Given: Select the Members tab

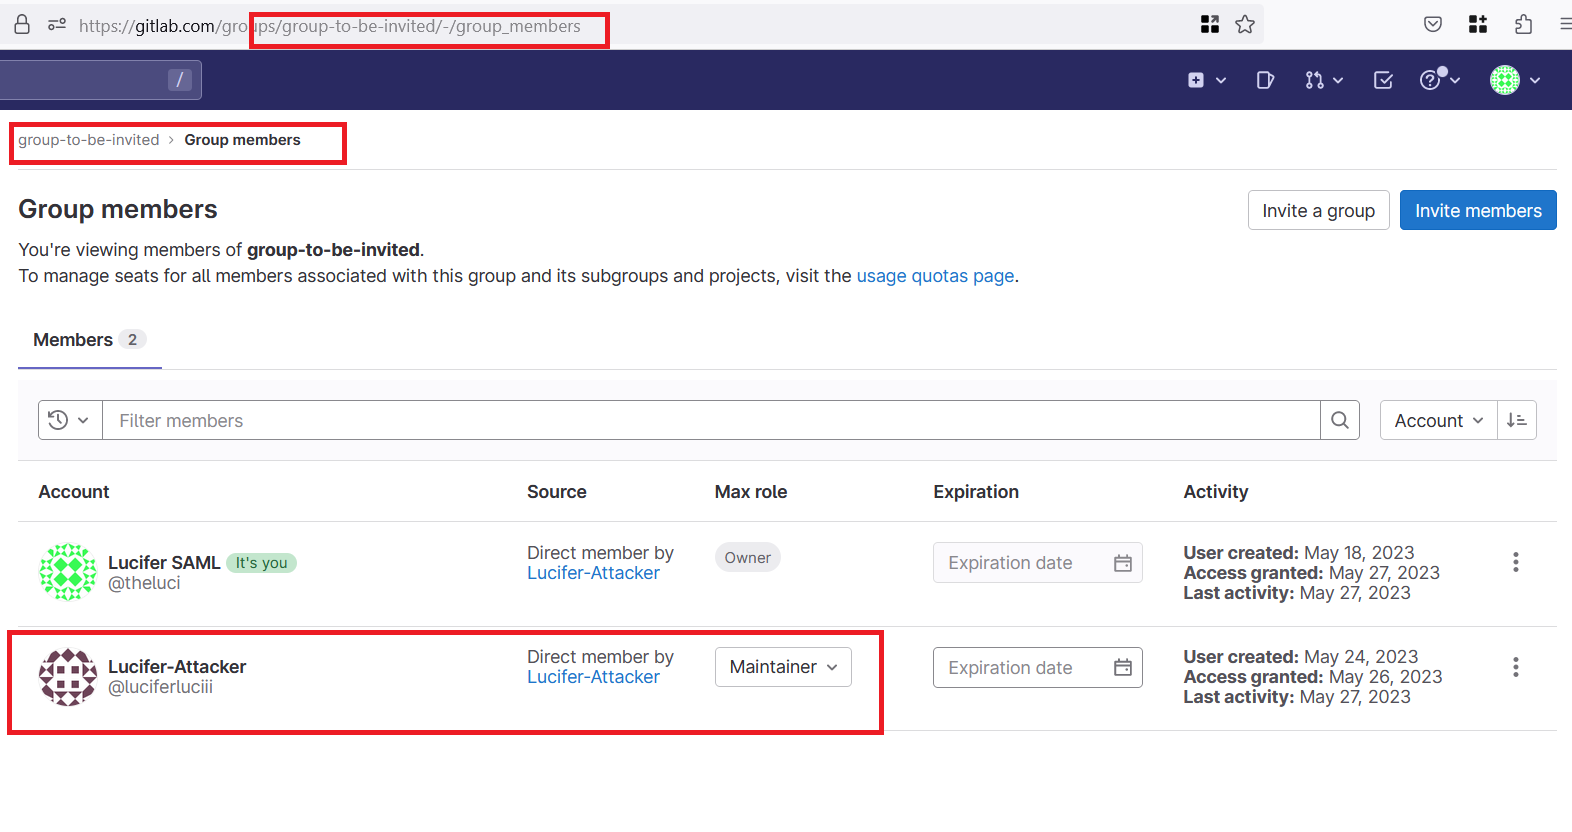Looking at the screenshot, I should [x=89, y=340].
